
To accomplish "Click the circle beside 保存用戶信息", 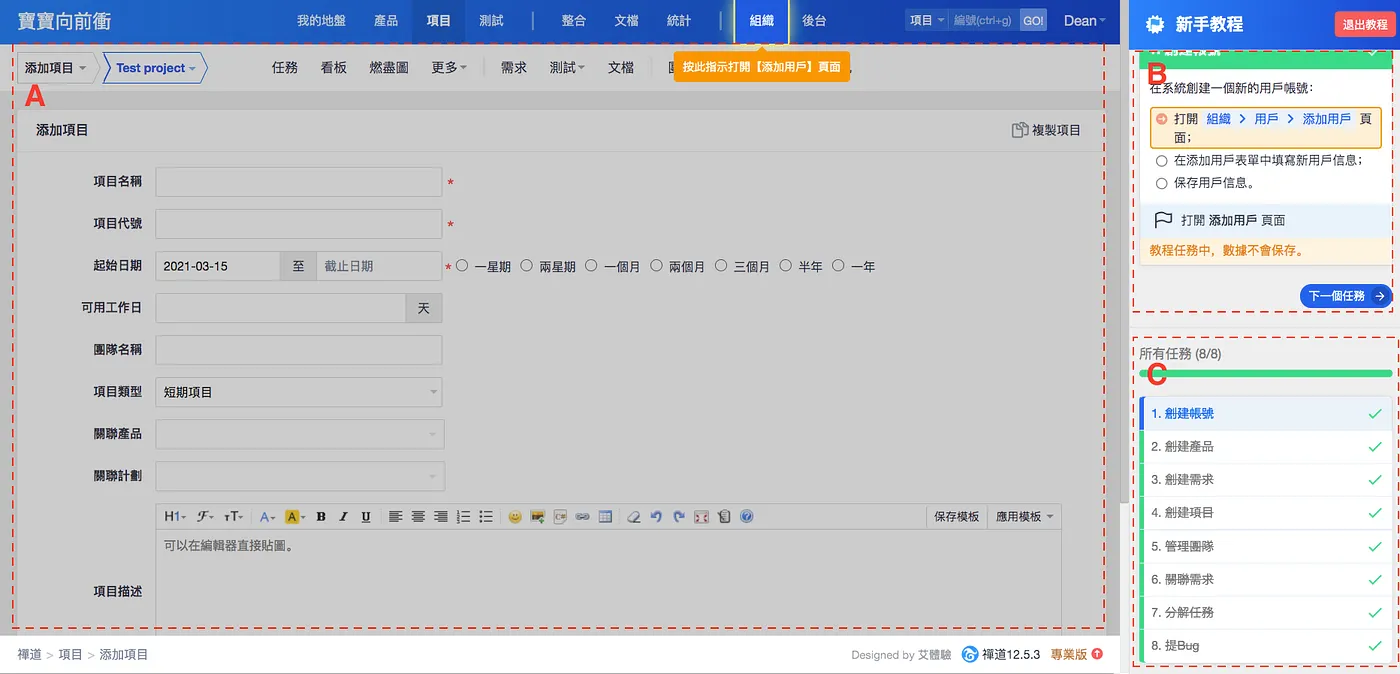I will pos(1161,183).
